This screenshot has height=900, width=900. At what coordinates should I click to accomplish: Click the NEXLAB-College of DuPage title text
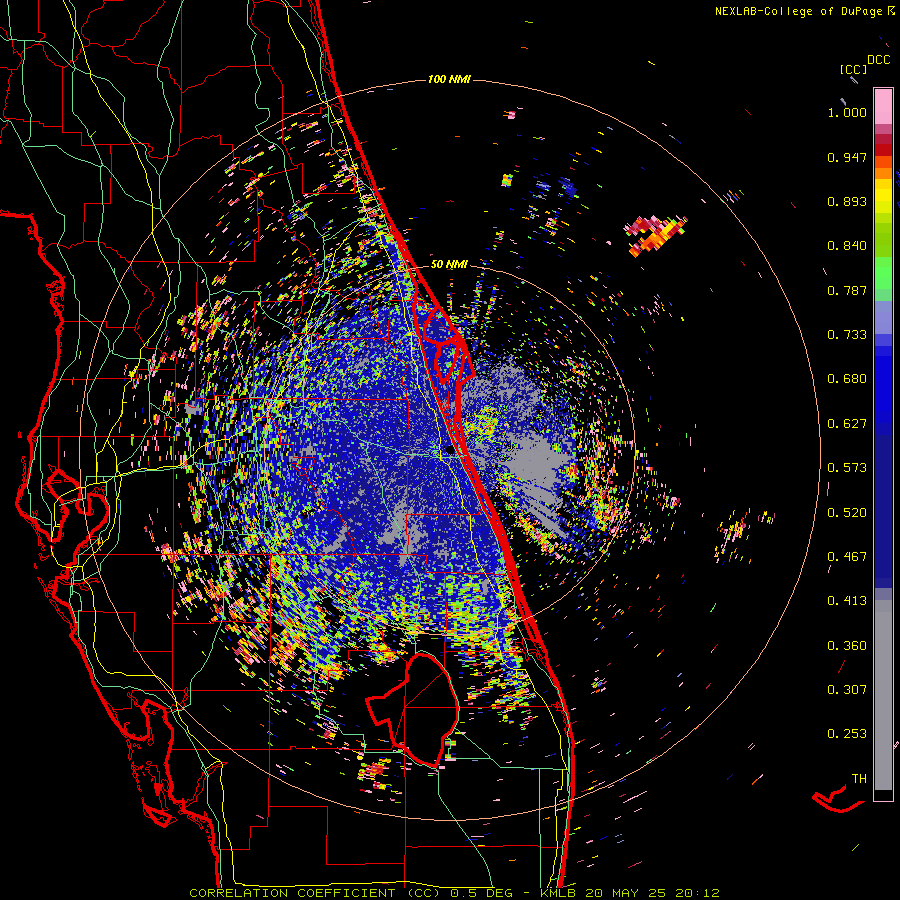click(x=800, y=11)
